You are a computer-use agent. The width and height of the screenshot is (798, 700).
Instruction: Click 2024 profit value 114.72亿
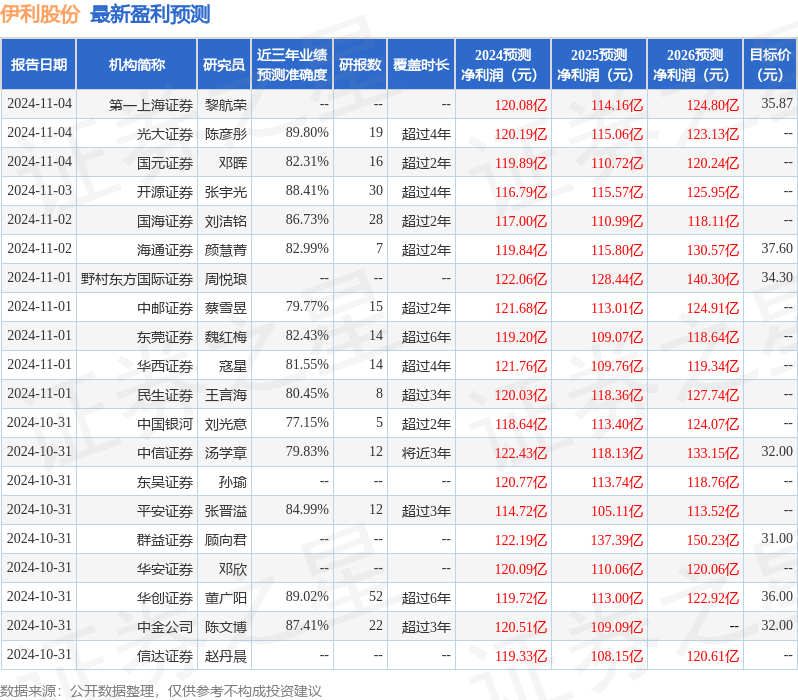[521, 512]
